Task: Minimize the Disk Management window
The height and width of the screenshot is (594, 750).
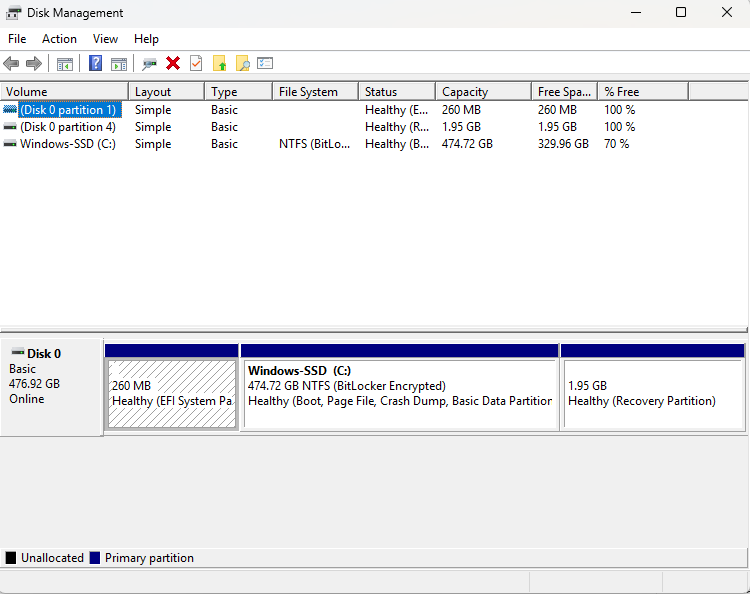Action: [x=636, y=12]
